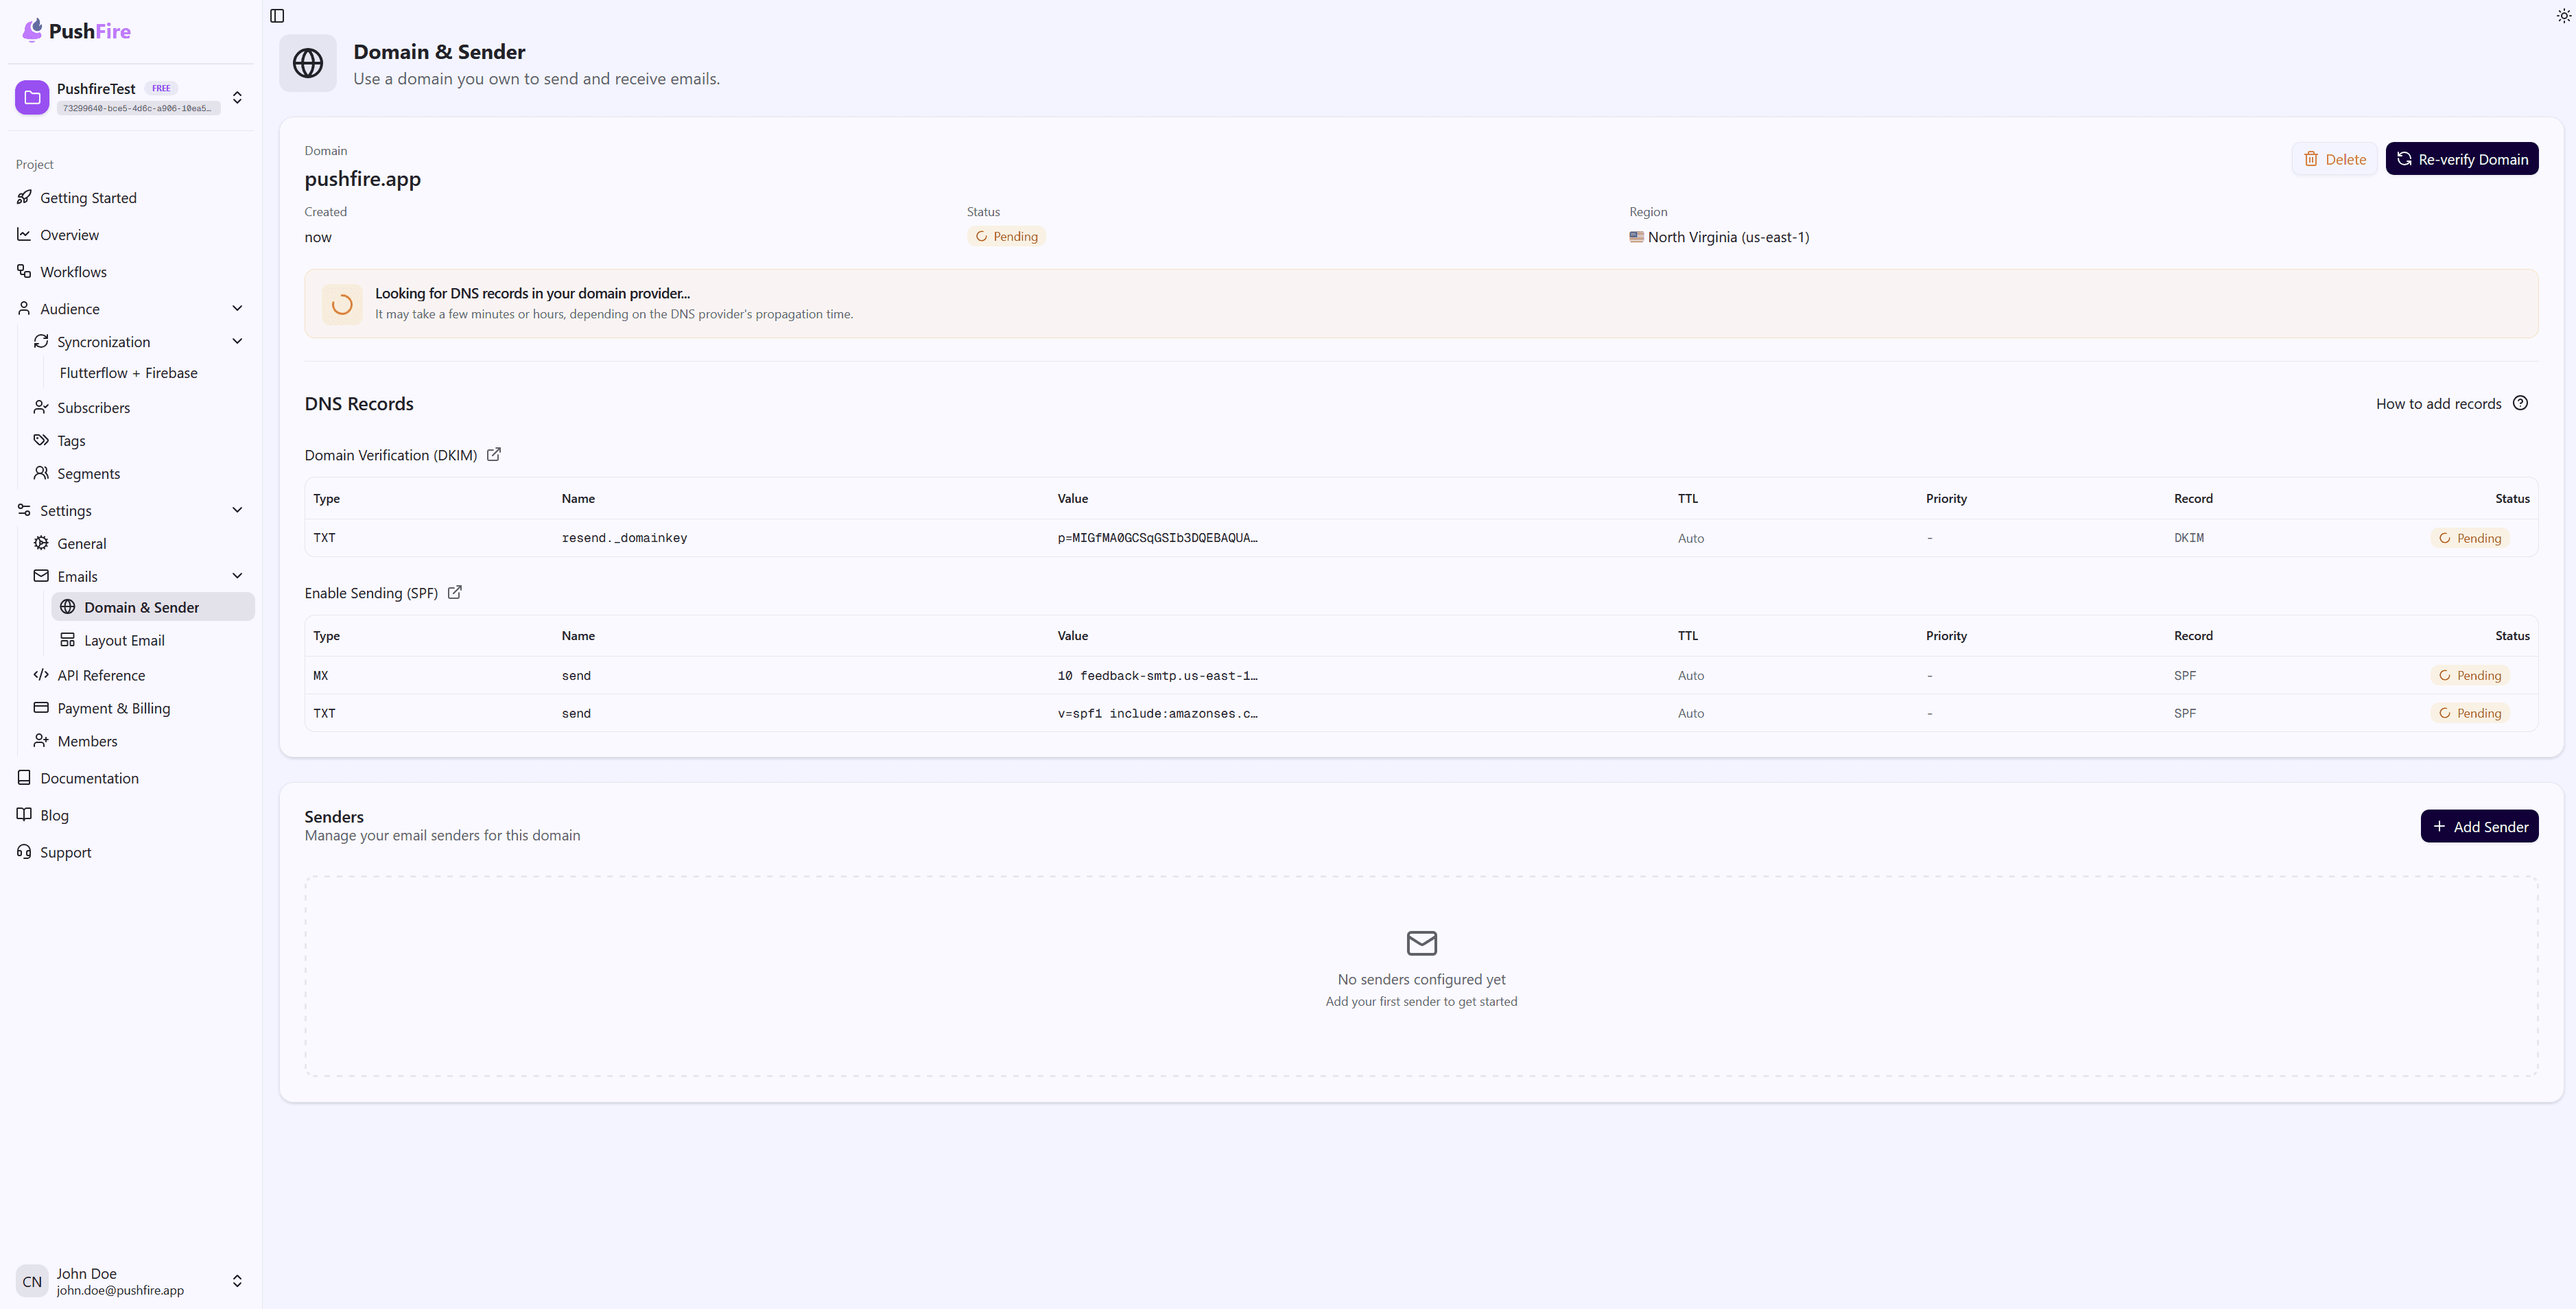Open the external link icon next to Enable Sending (SPF)
The image size is (2576, 1309).
(x=454, y=592)
